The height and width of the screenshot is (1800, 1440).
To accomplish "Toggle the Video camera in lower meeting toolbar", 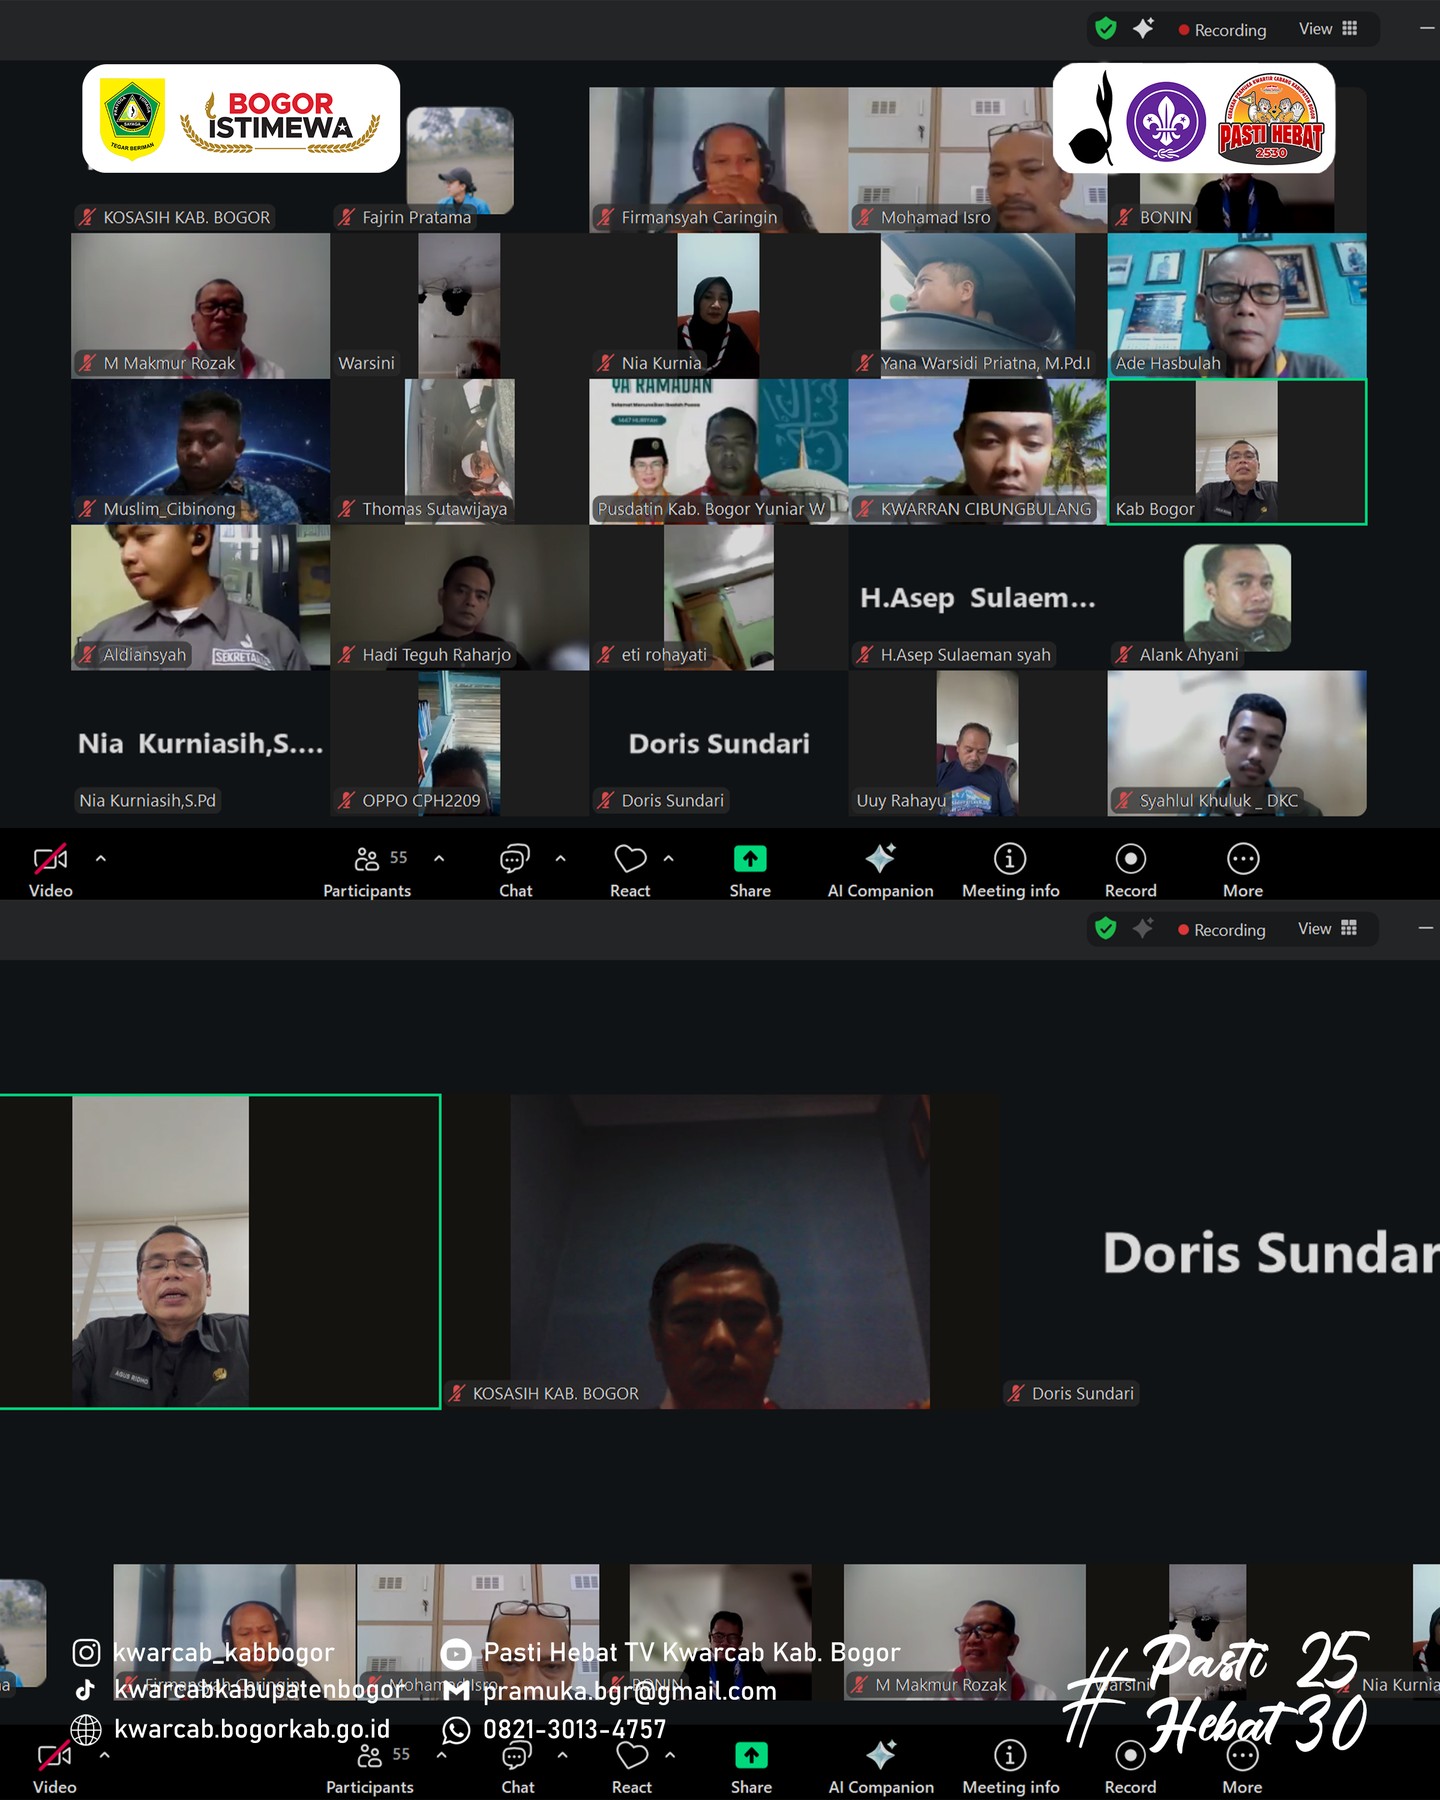I will (x=54, y=1756).
